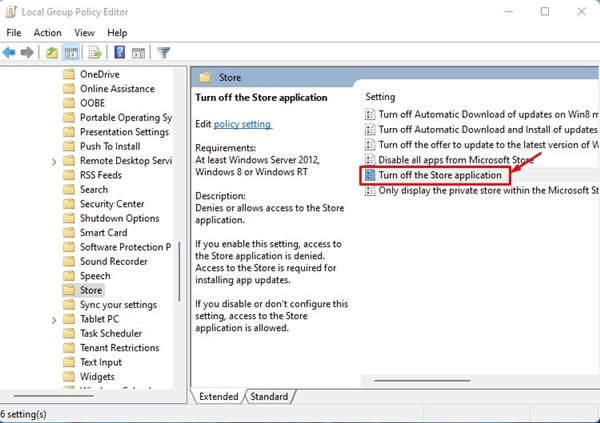Select the Tenant Restrictions folder
The width and height of the screenshot is (600, 423).
tap(119, 348)
